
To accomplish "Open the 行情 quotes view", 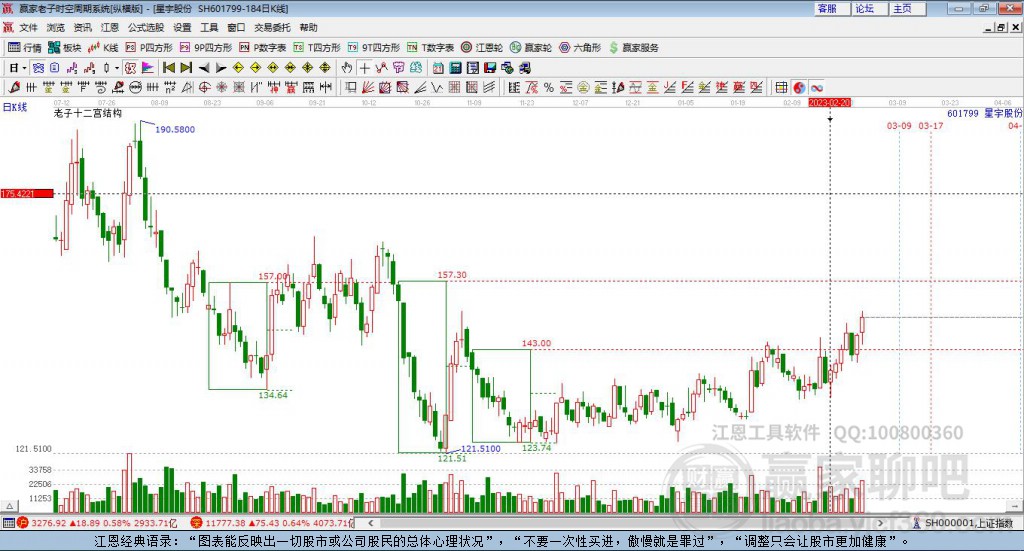I will point(25,47).
